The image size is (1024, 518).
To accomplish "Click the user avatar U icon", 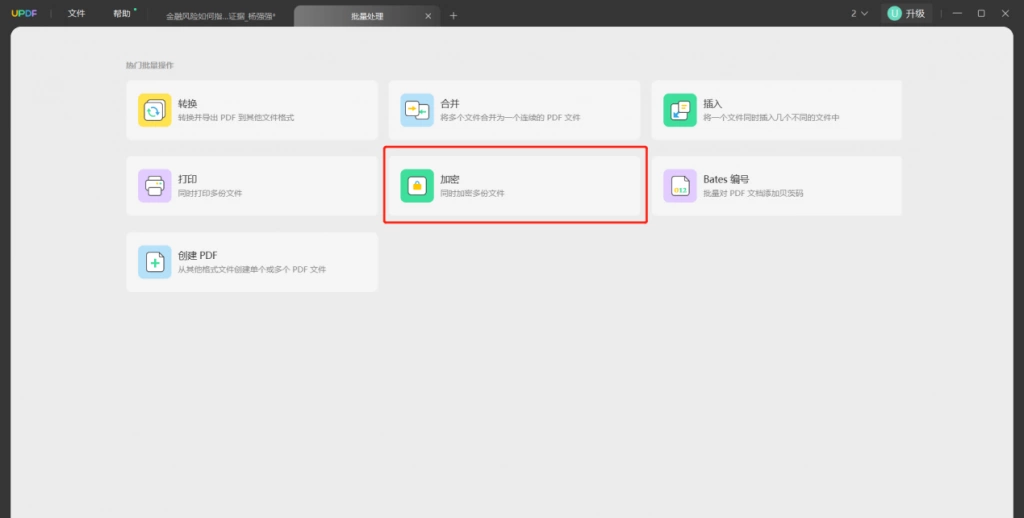I will click(894, 14).
